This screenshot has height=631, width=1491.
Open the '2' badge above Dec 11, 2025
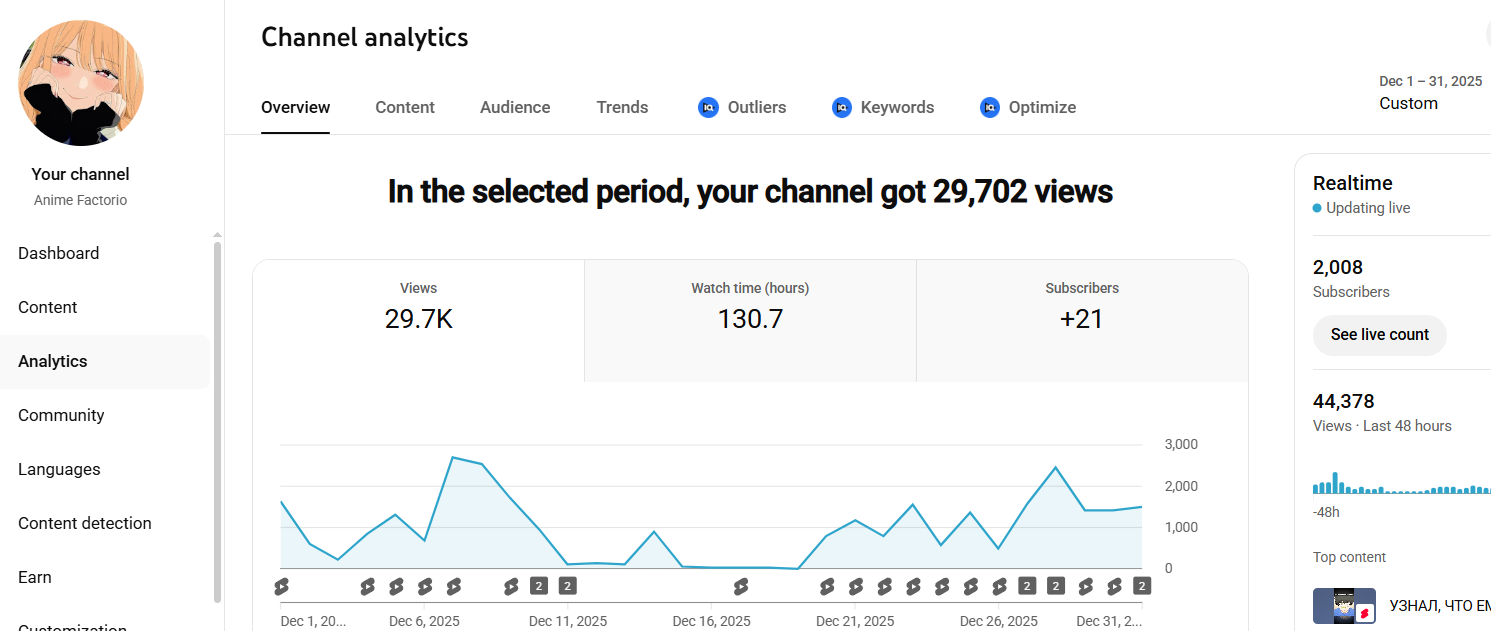click(568, 586)
